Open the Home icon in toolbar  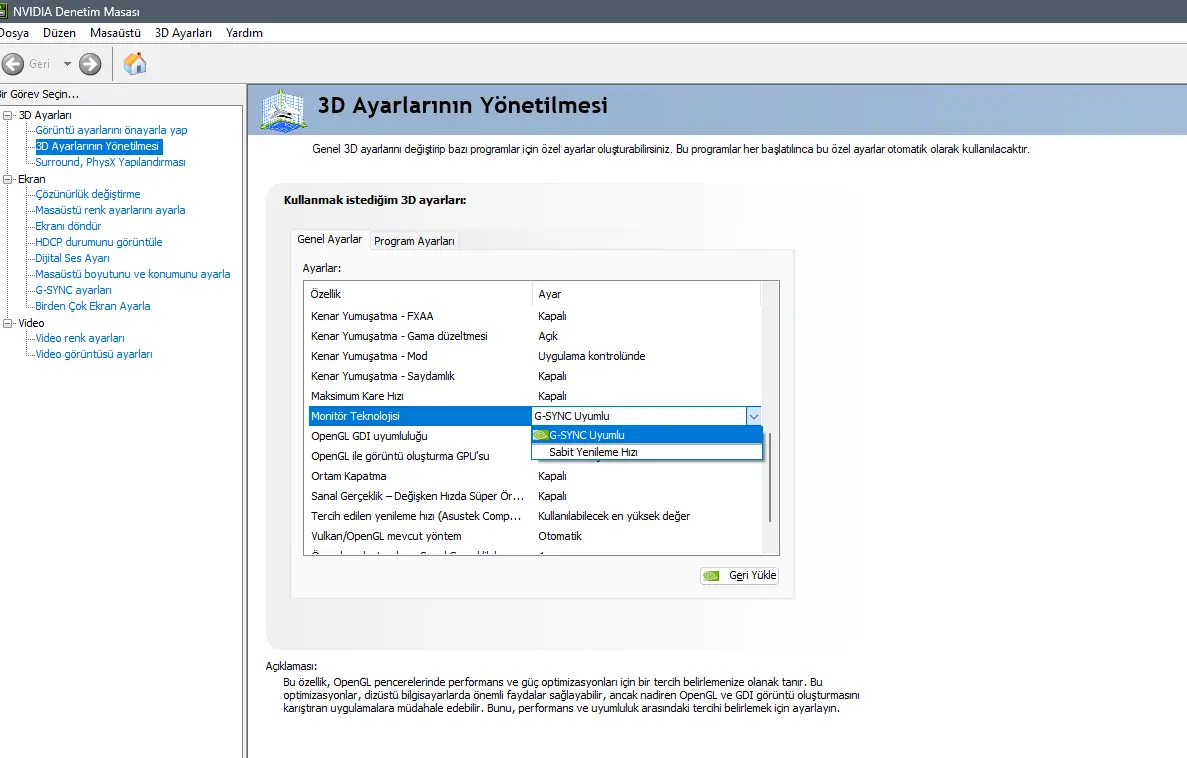pos(135,64)
